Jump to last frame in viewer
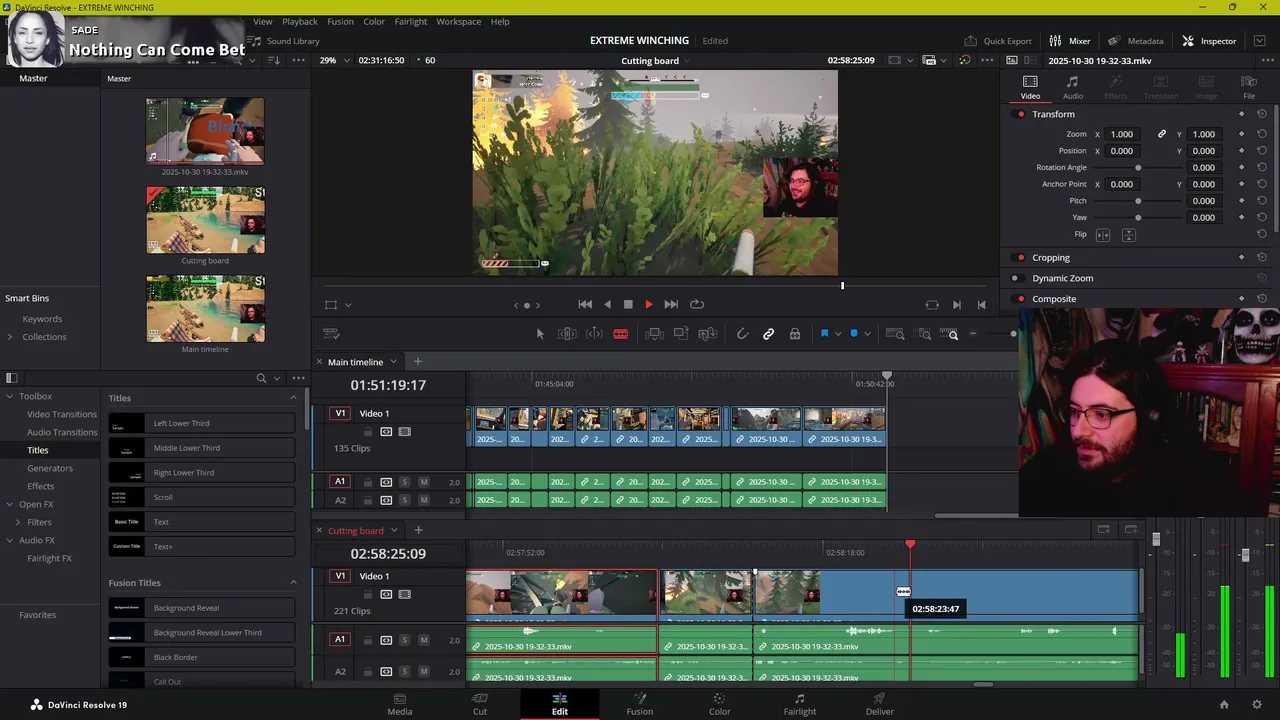The width and height of the screenshot is (1280, 720). [x=671, y=304]
